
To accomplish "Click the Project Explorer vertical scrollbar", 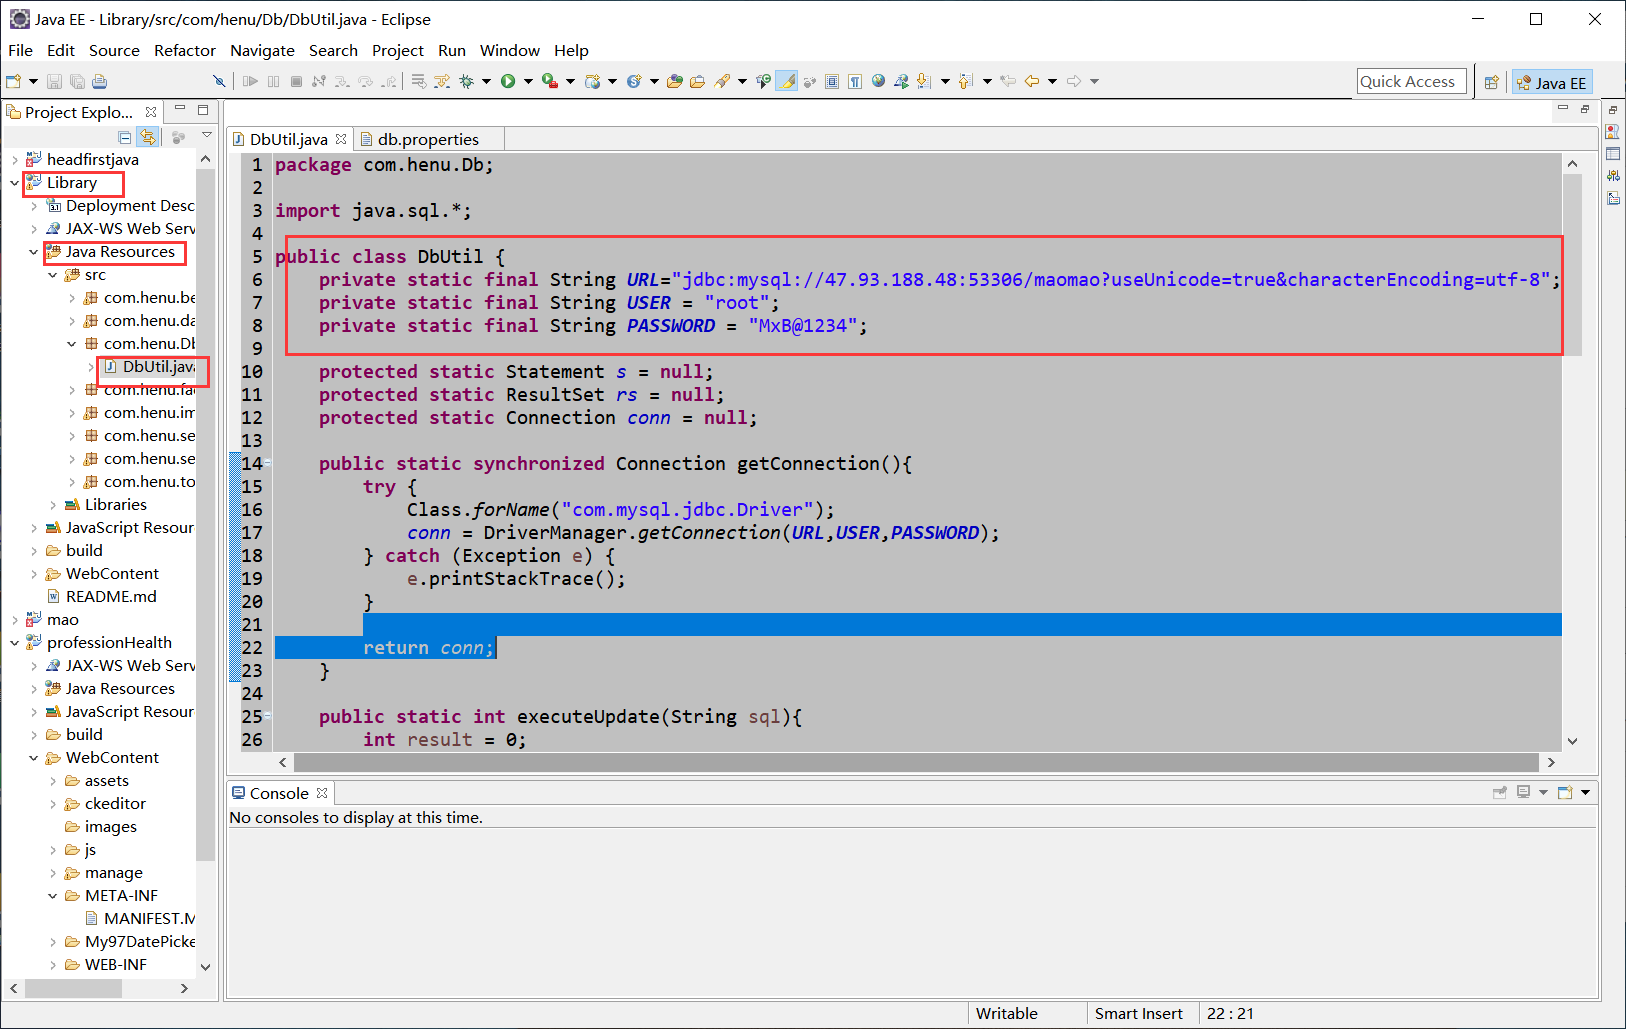I will pyautogui.click(x=205, y=515).
